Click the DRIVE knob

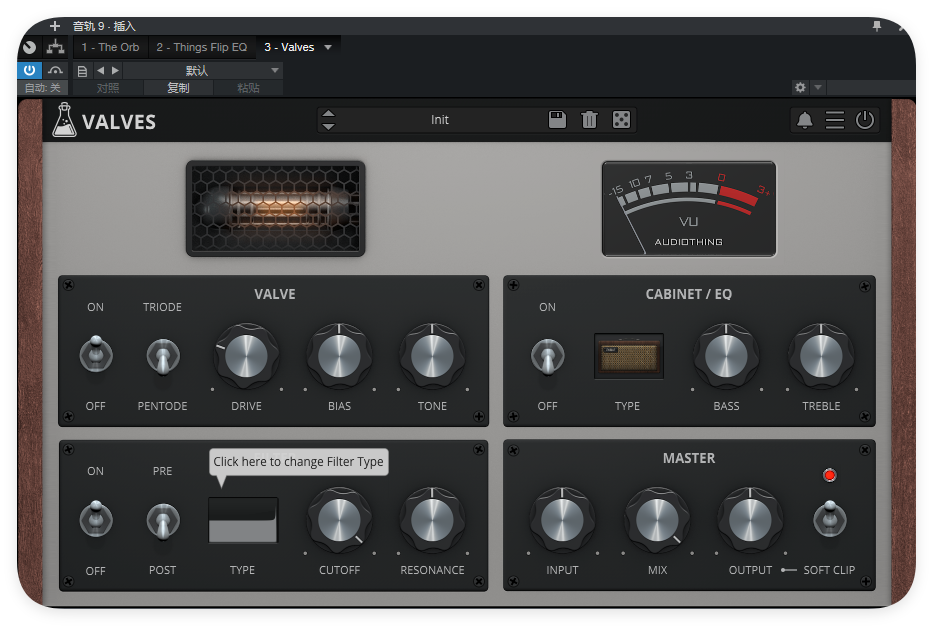pos(246,356)
